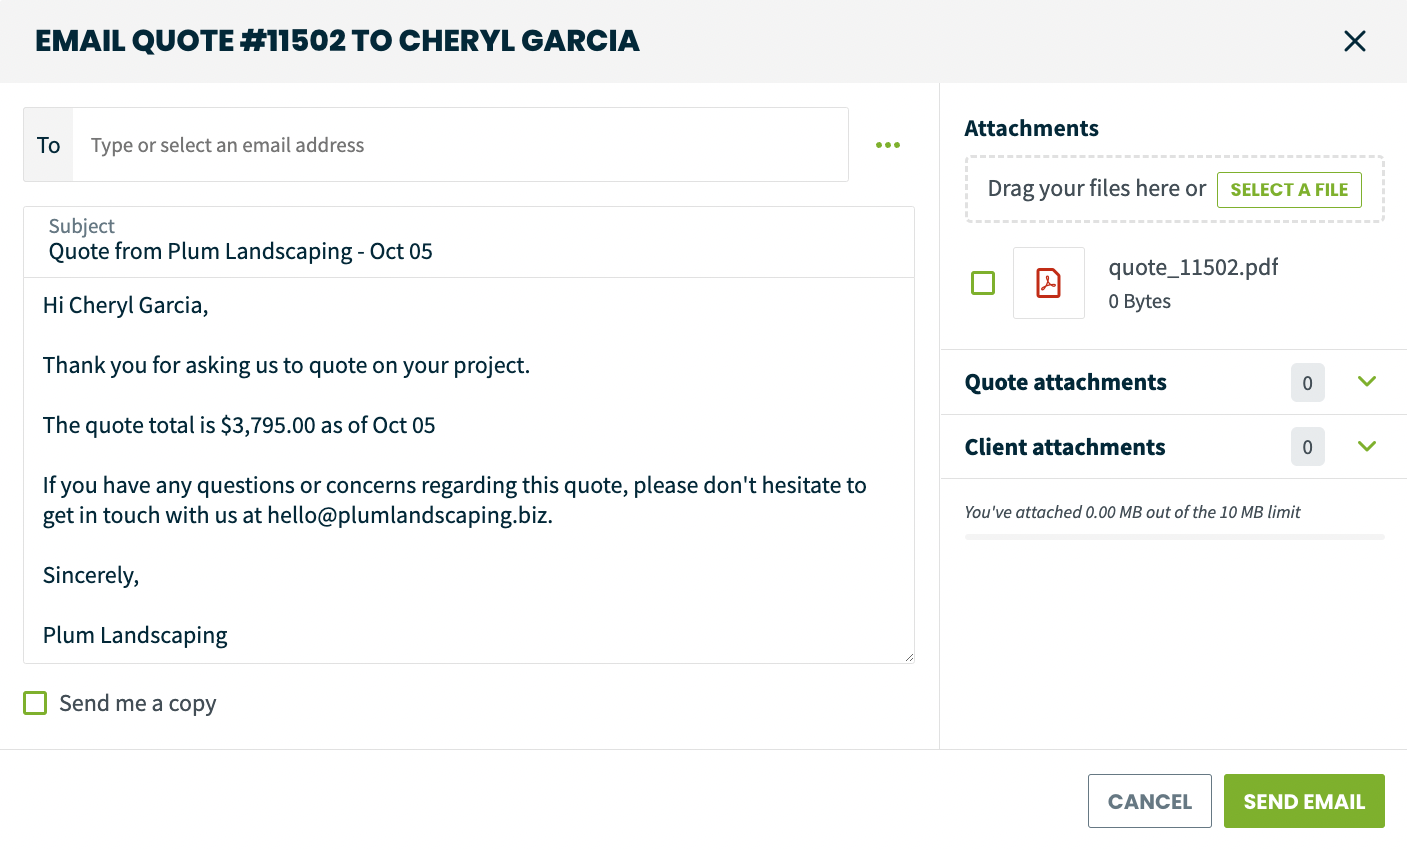The width and height of the screenshot is (1407, 850).
Task: Click the red PDF file icon
Action: (1048, 283)
